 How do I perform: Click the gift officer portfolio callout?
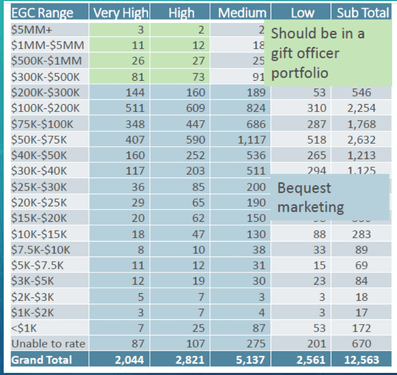[328, 53]
